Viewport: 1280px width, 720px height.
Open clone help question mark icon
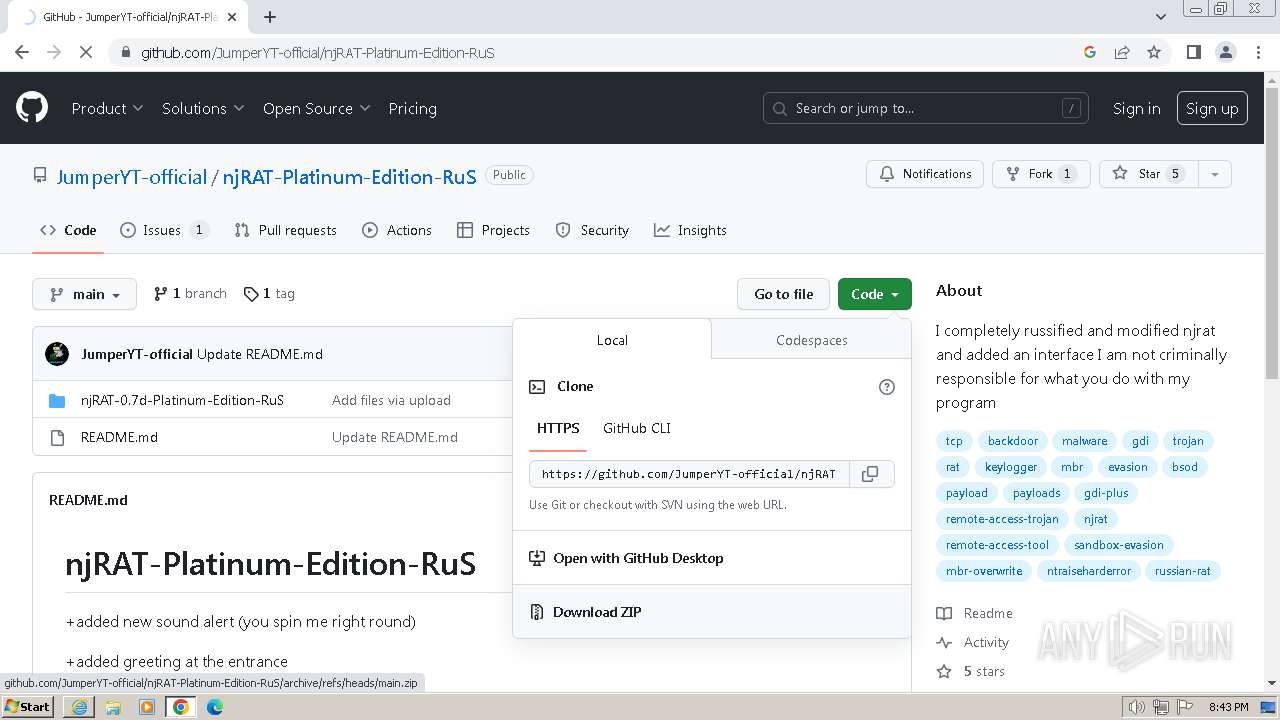pyautogui.click(x=886, y=387)
